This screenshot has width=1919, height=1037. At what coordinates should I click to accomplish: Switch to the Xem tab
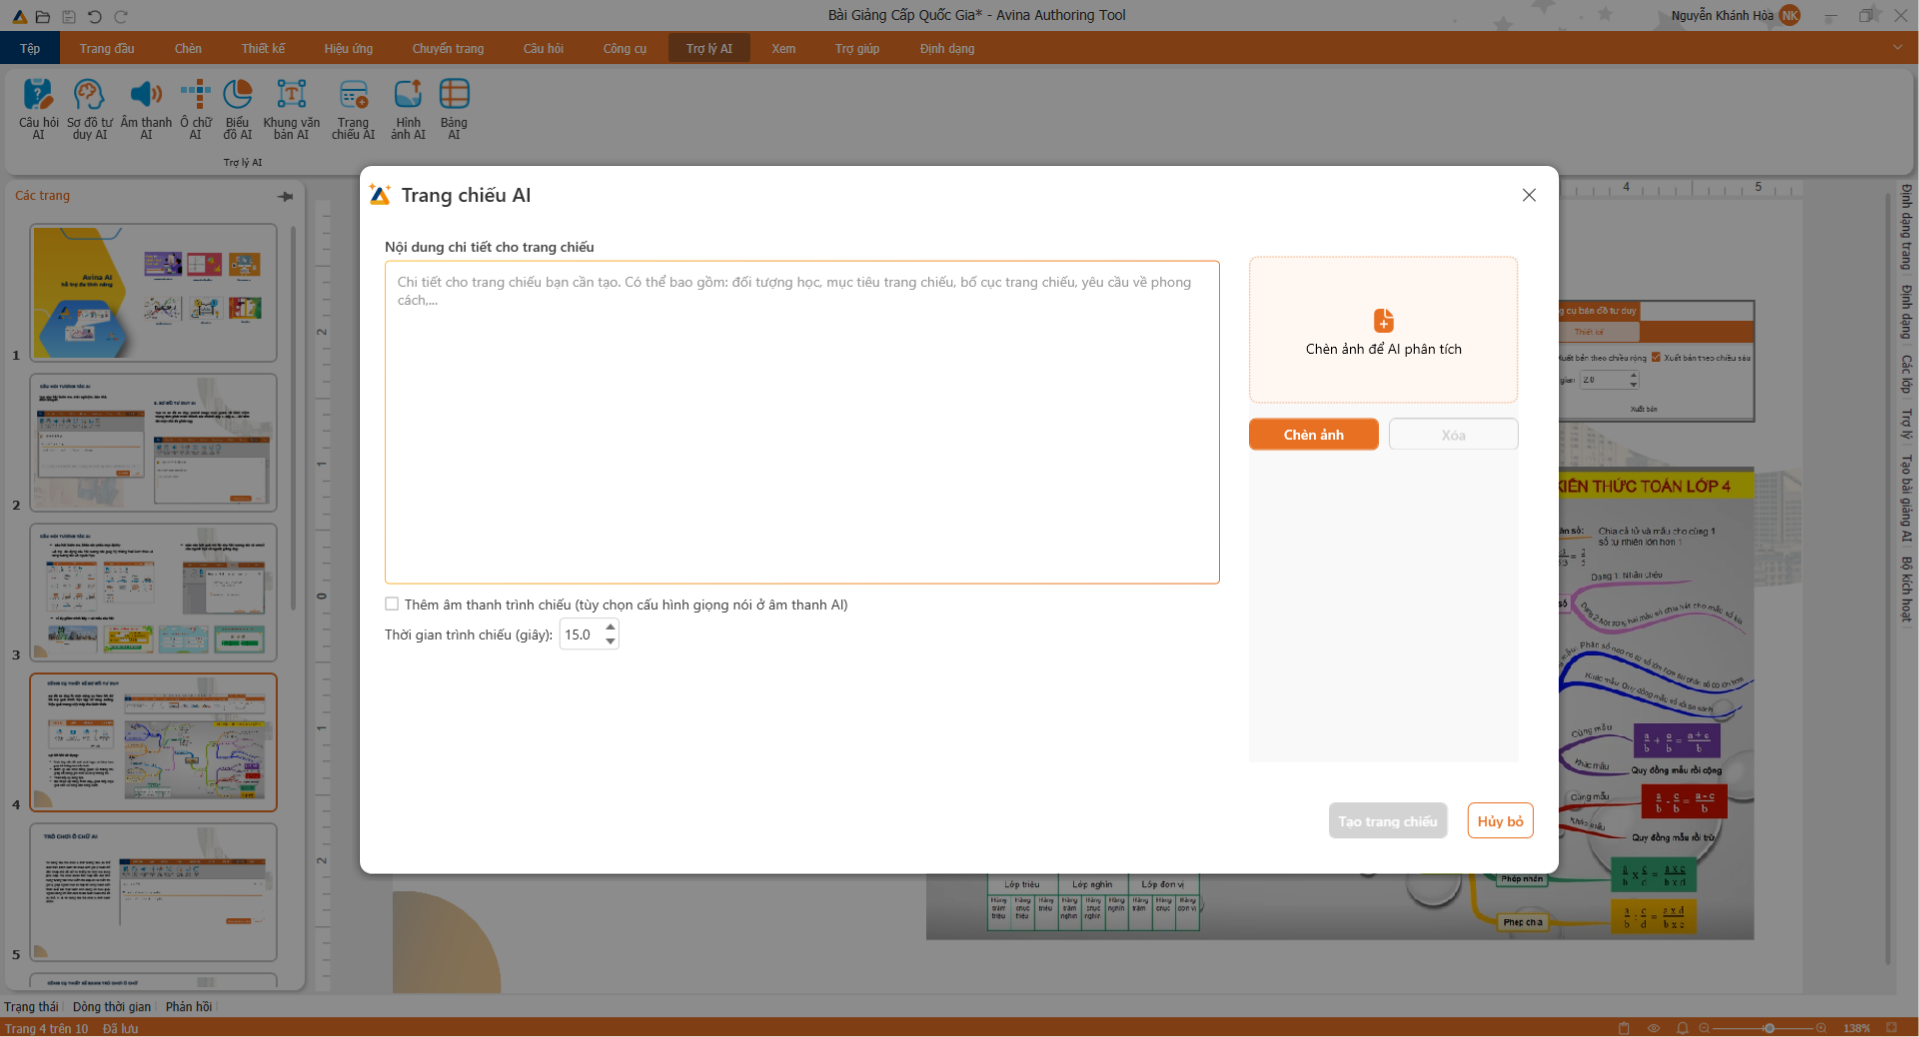click(x=784, y=48)
